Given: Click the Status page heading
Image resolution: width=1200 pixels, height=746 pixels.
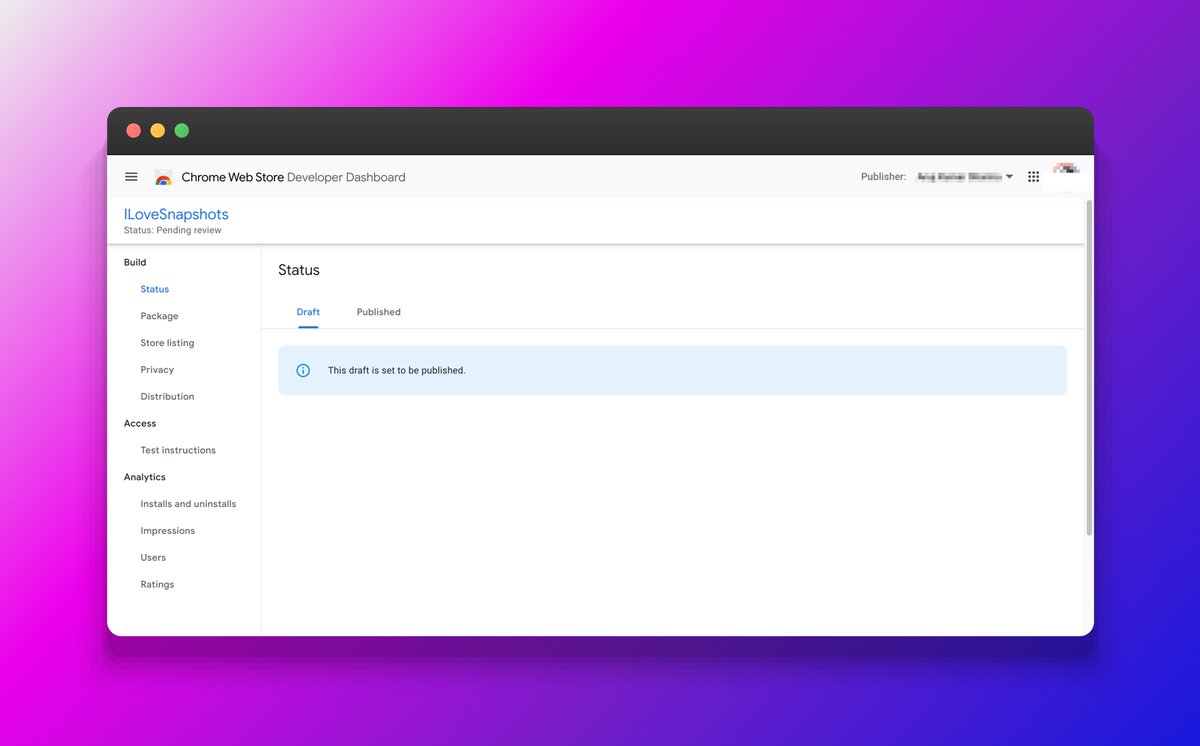Looking at the screenshot, I should 299,270.
